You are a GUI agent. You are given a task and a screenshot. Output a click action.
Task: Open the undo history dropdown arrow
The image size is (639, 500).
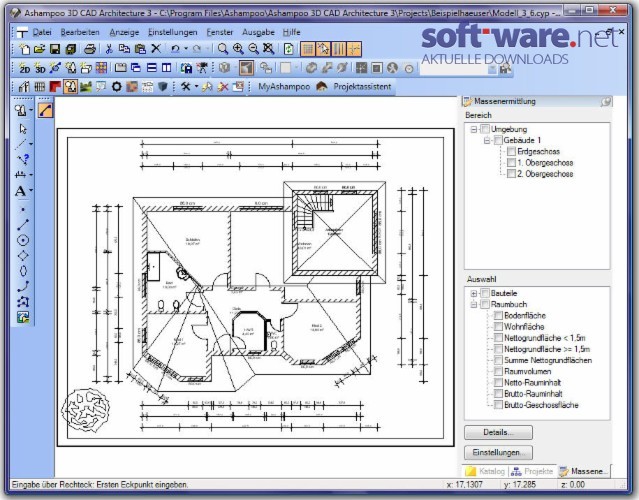pyautogui.click(x=186, y=49)
